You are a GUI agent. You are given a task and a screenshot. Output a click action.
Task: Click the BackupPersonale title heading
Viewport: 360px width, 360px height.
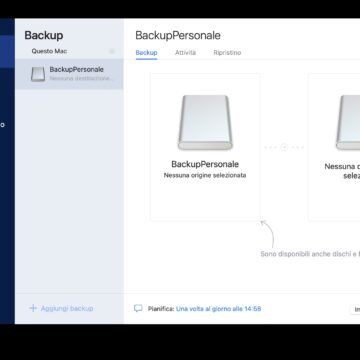pos(178,36)
